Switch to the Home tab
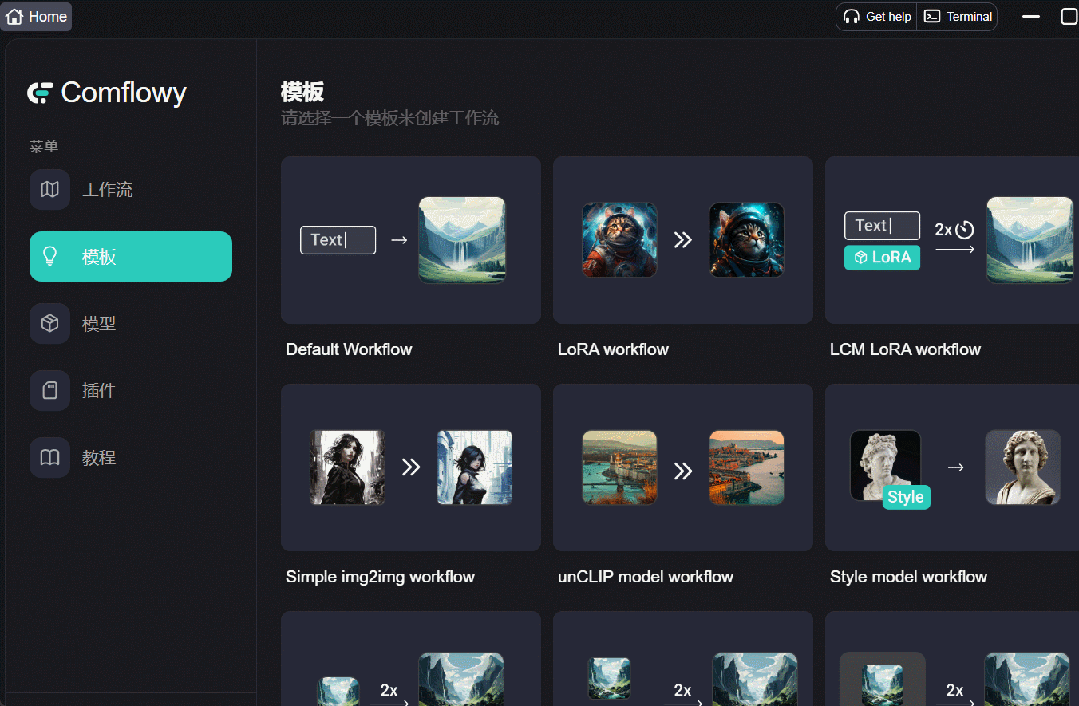The width and height of the screenshot is (1079, 706). click(x=36, y=16)
